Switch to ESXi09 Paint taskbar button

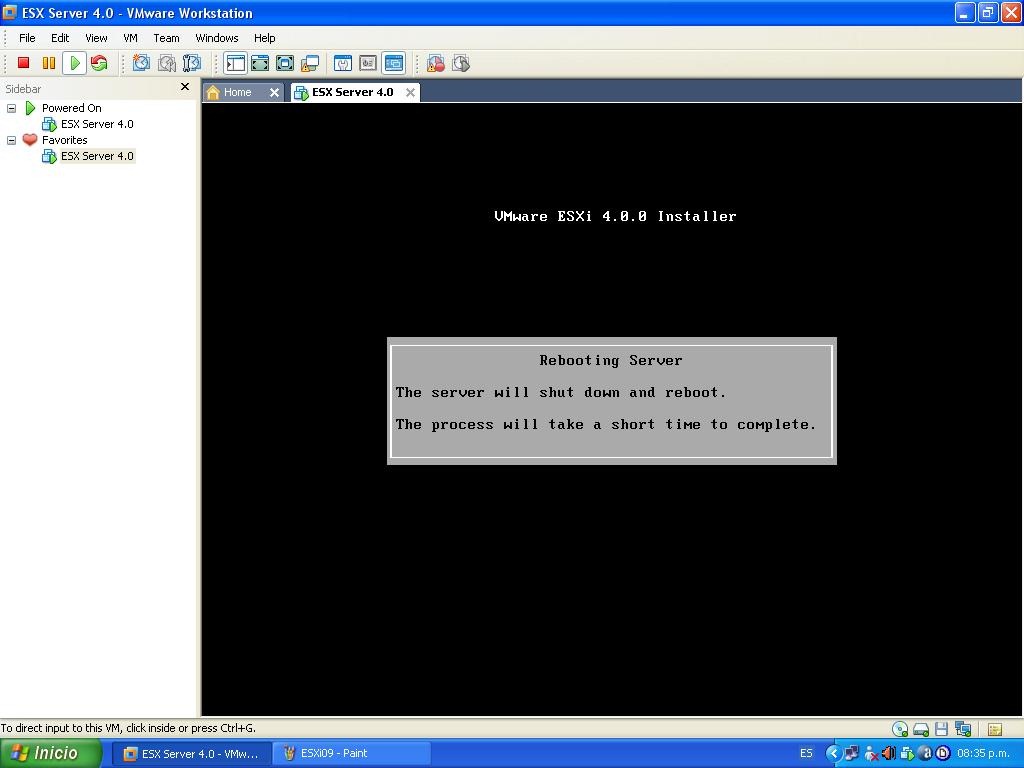tap(351, 754)
